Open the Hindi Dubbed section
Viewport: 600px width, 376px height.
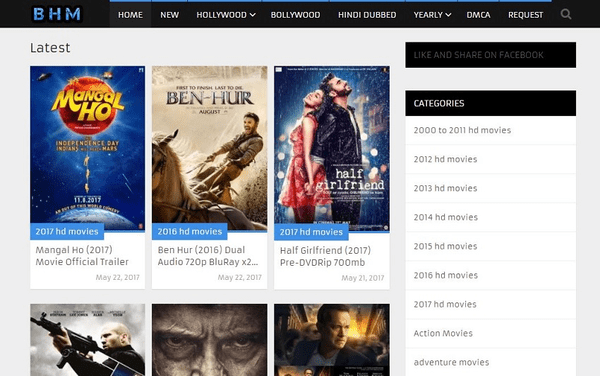pyautogui.click(x=367, y=15)
